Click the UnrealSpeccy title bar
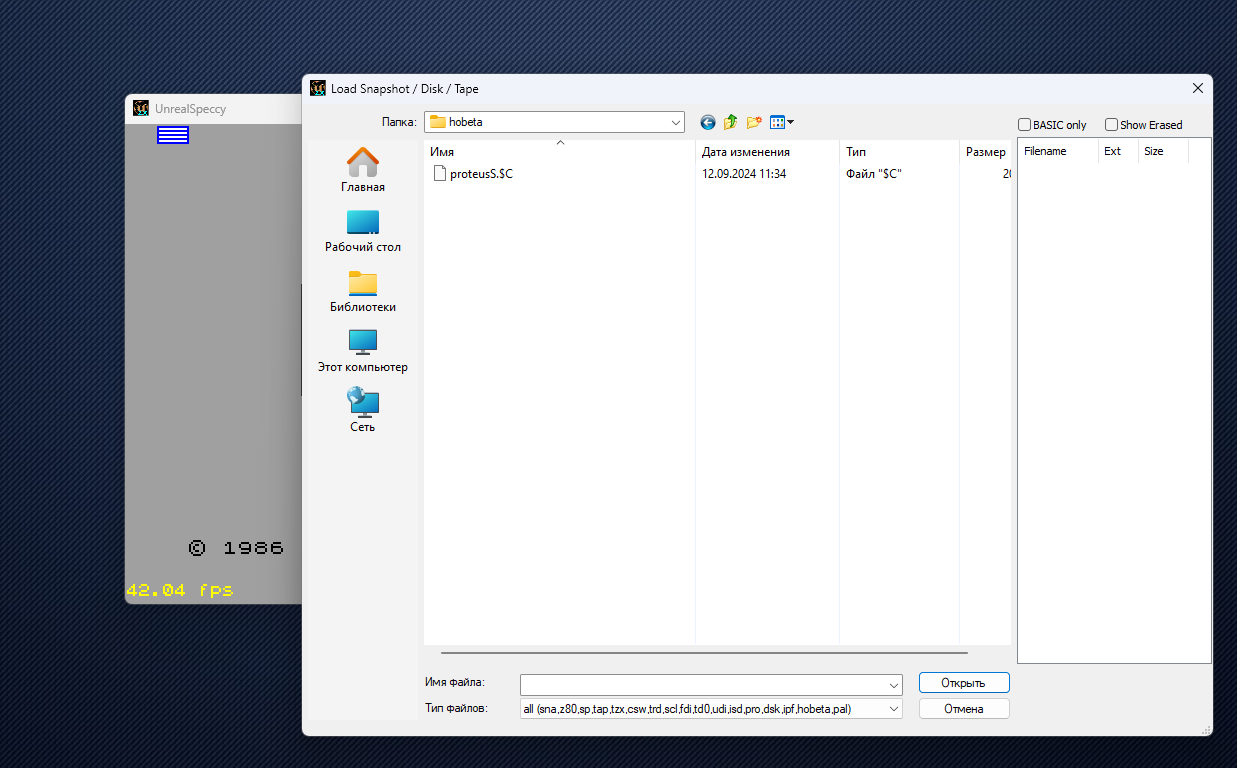This screenshot has height=768, width=1237. pyautogui.click(x=215, y=108)
